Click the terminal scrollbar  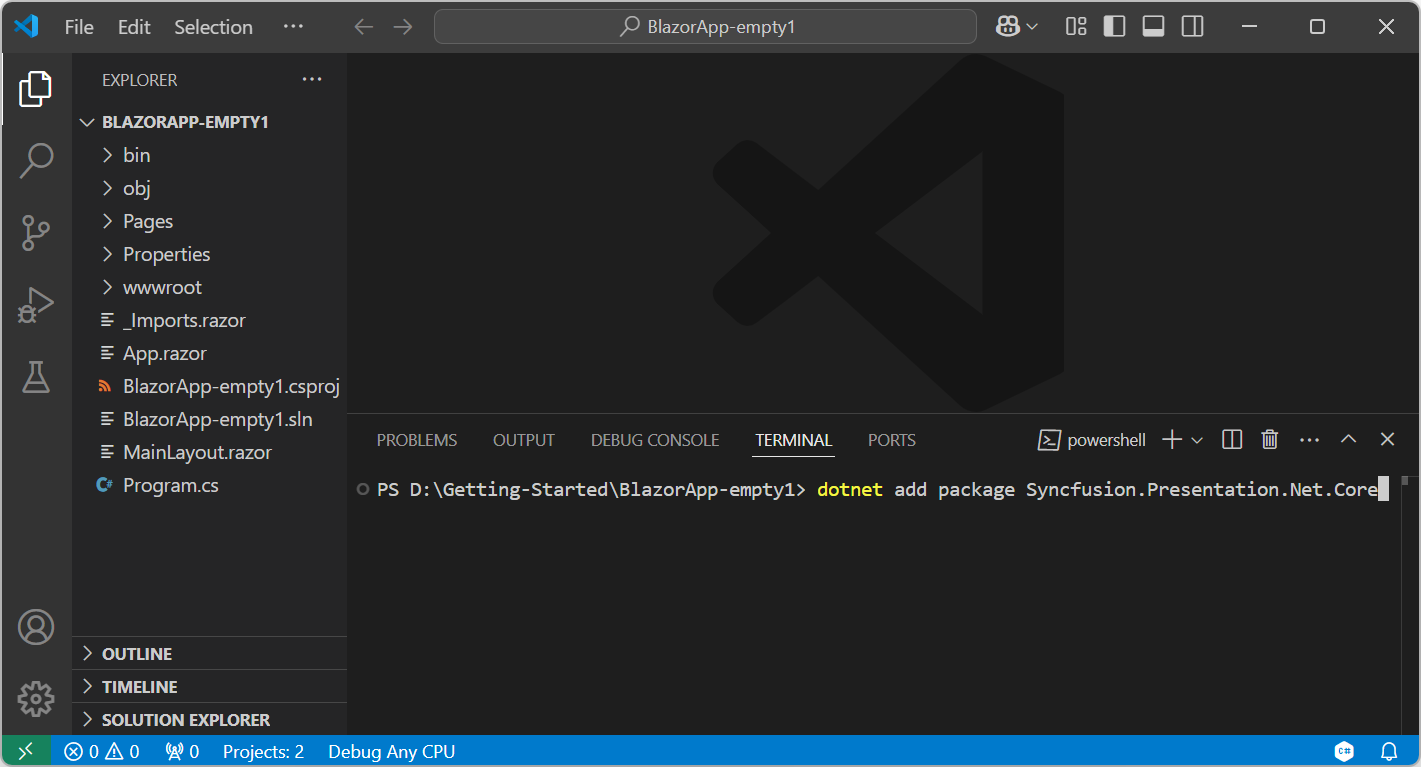point(1405,481)
